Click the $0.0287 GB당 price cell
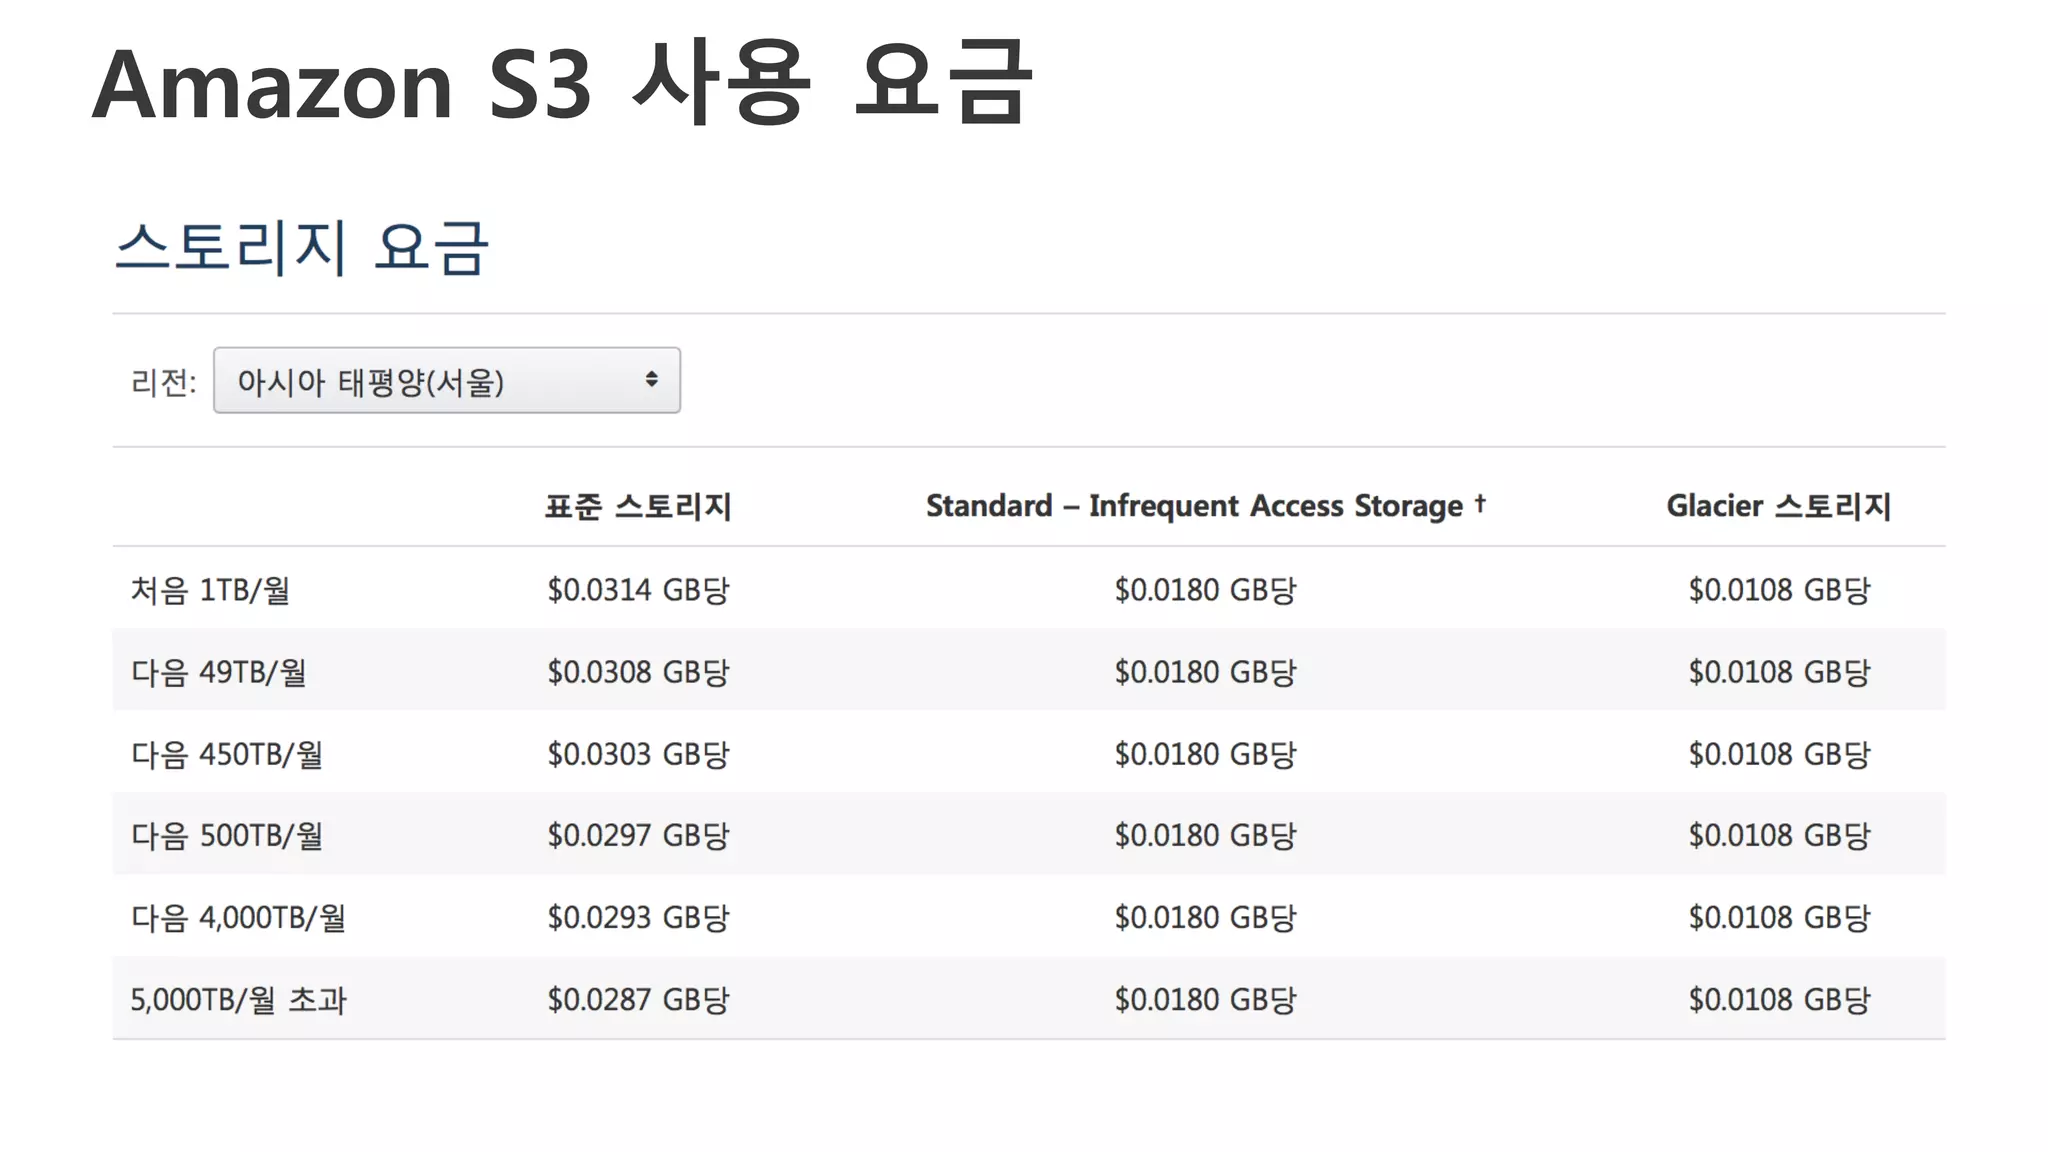The image size is (2048, 1152). click(x=638, y=1000)
